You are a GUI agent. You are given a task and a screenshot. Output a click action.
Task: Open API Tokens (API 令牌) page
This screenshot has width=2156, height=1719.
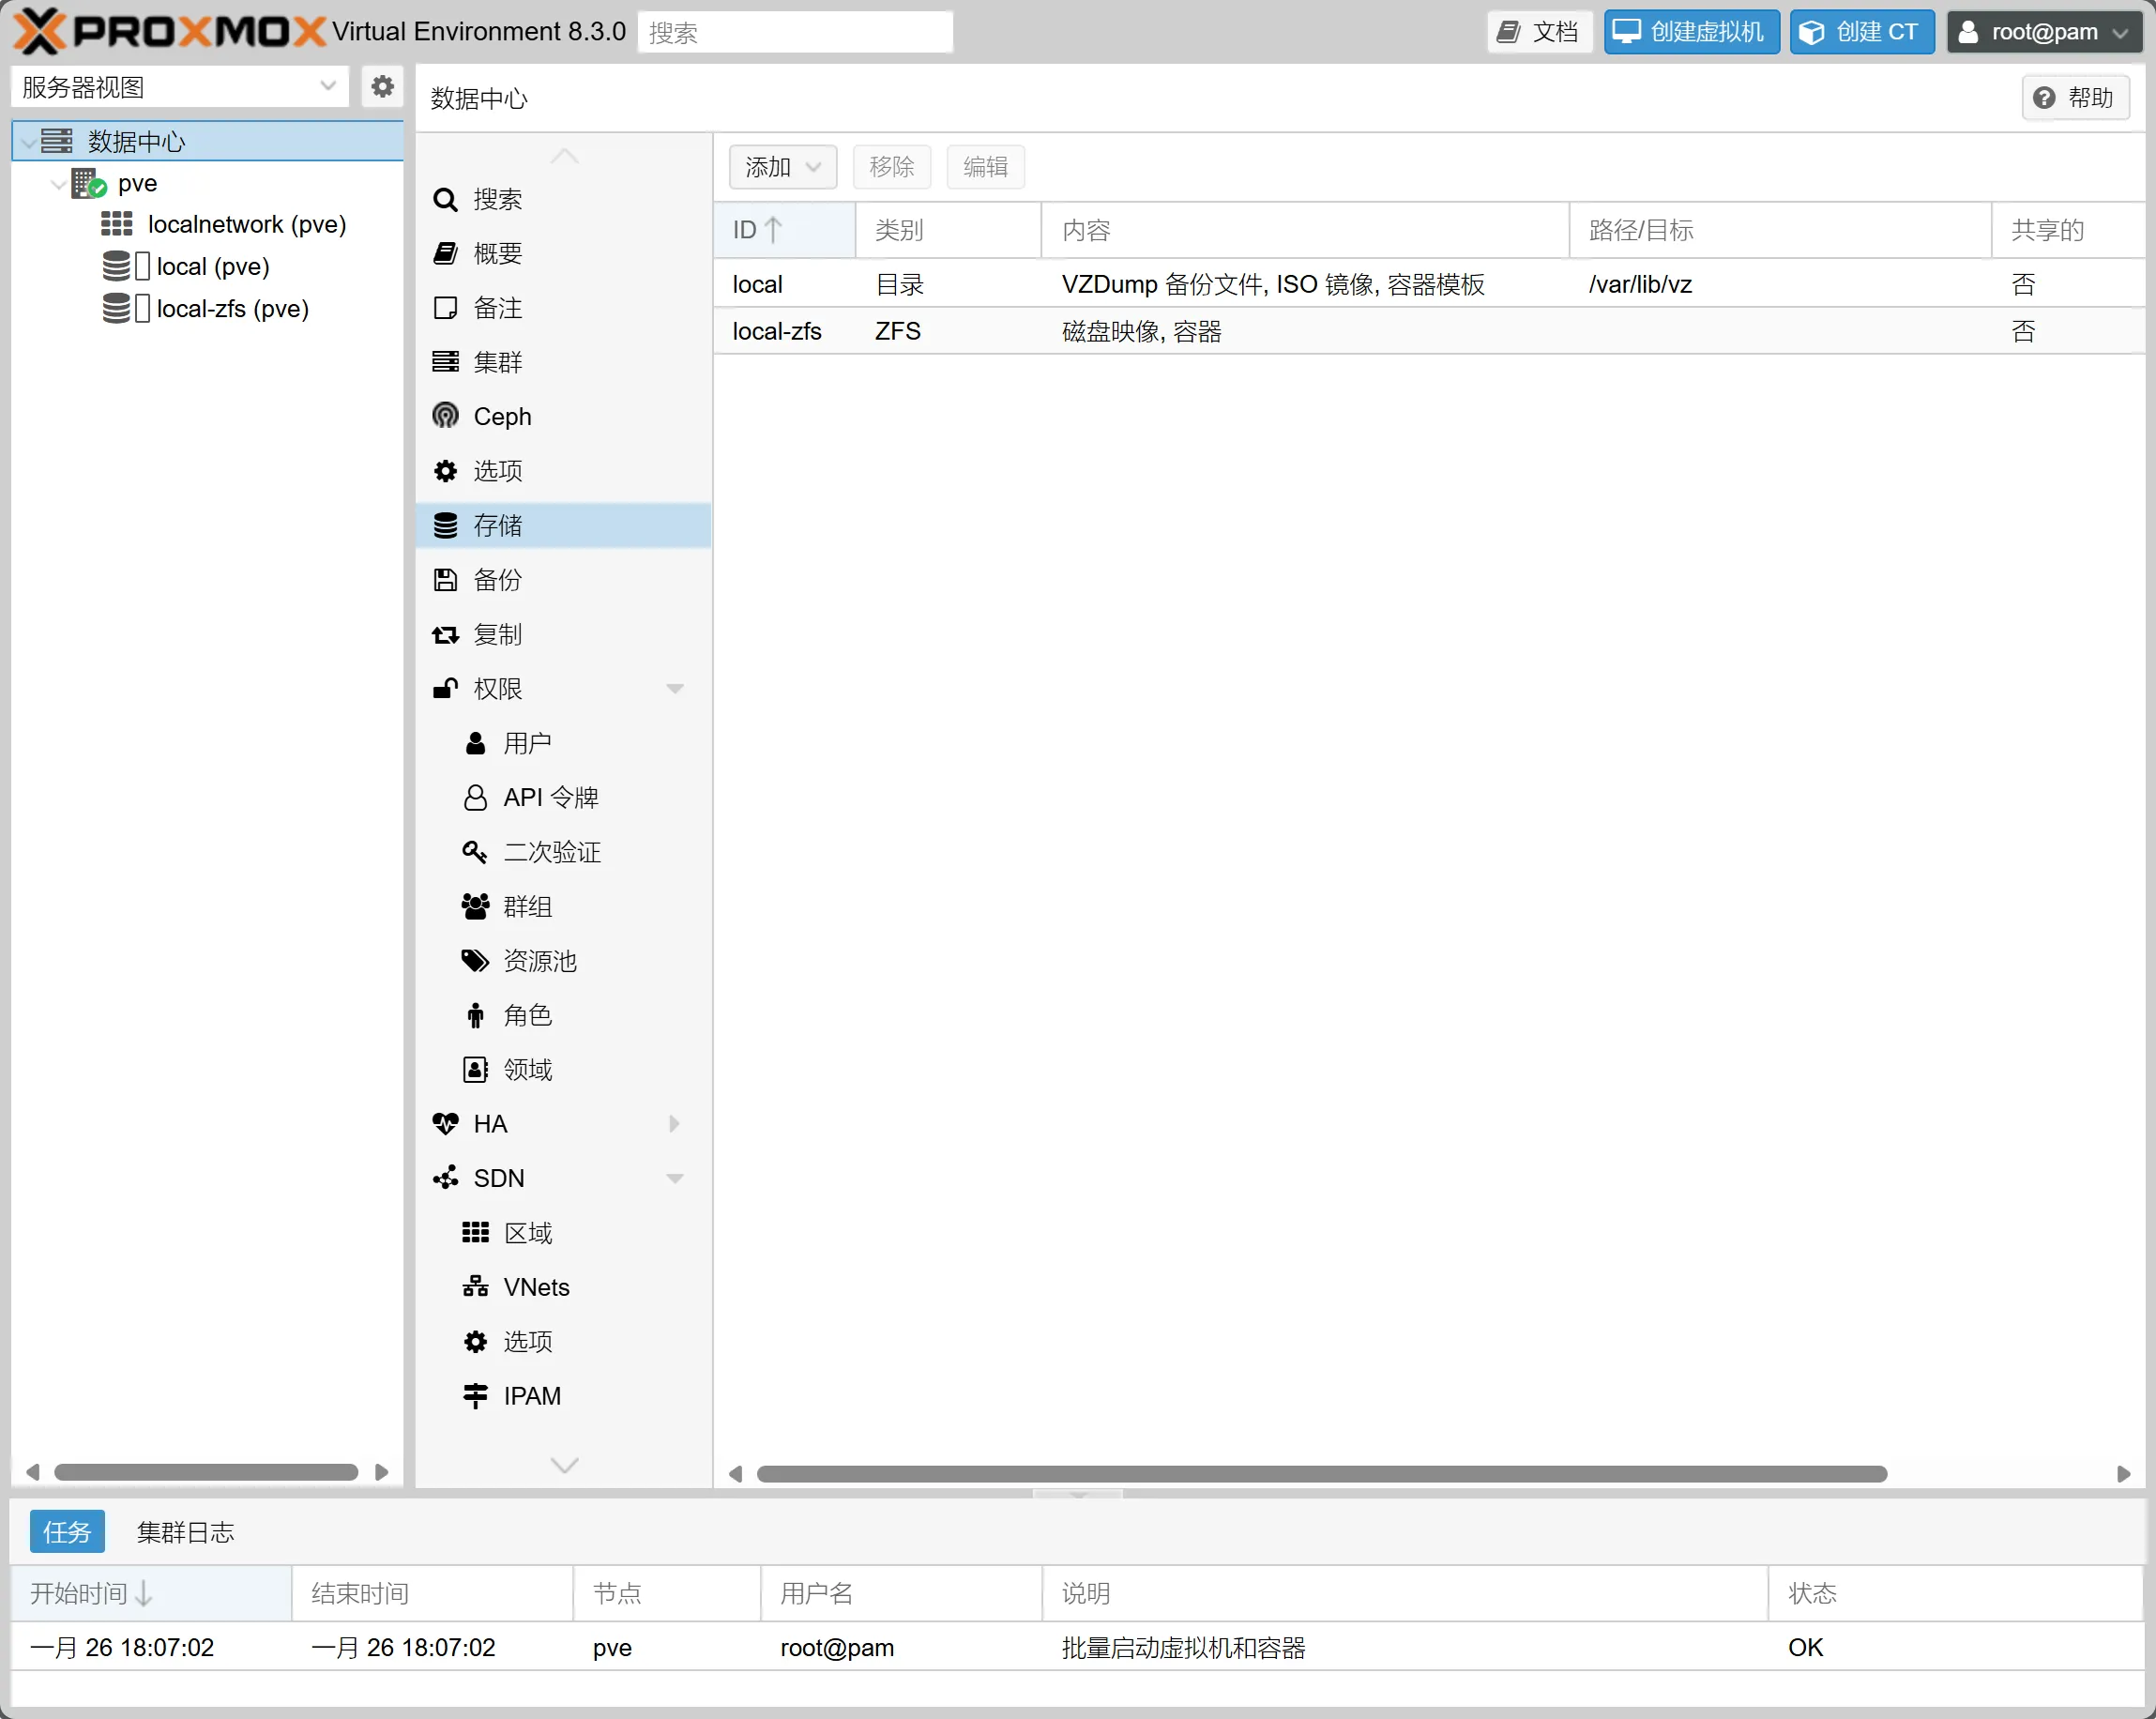(x=549, y=797)
